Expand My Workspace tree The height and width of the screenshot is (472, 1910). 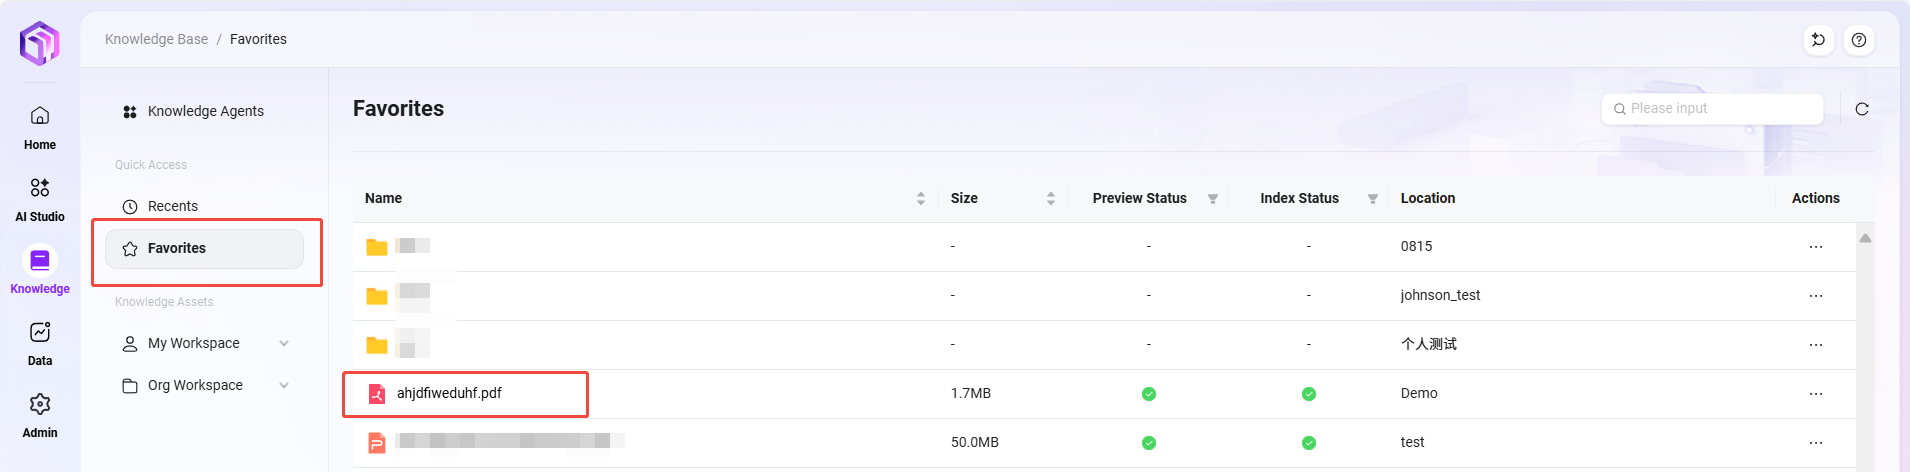point(284,343)
